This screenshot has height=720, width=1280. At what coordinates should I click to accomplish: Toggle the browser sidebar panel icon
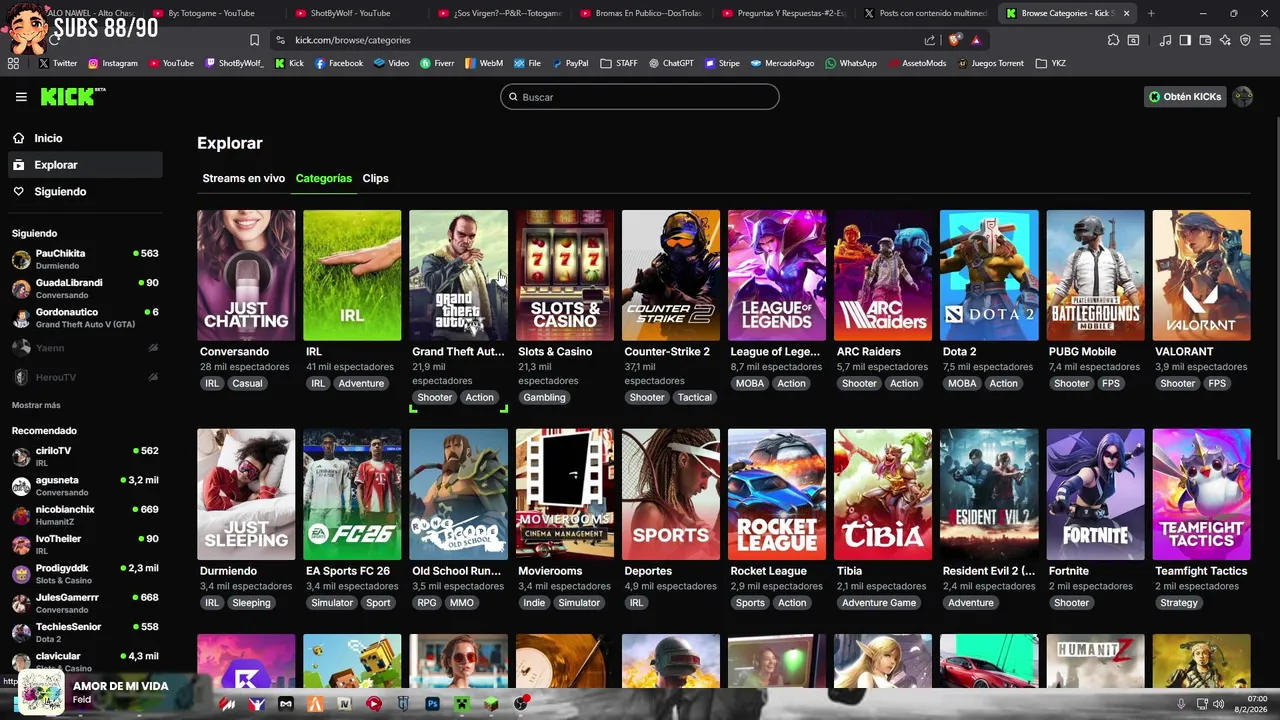(1185, 40)
